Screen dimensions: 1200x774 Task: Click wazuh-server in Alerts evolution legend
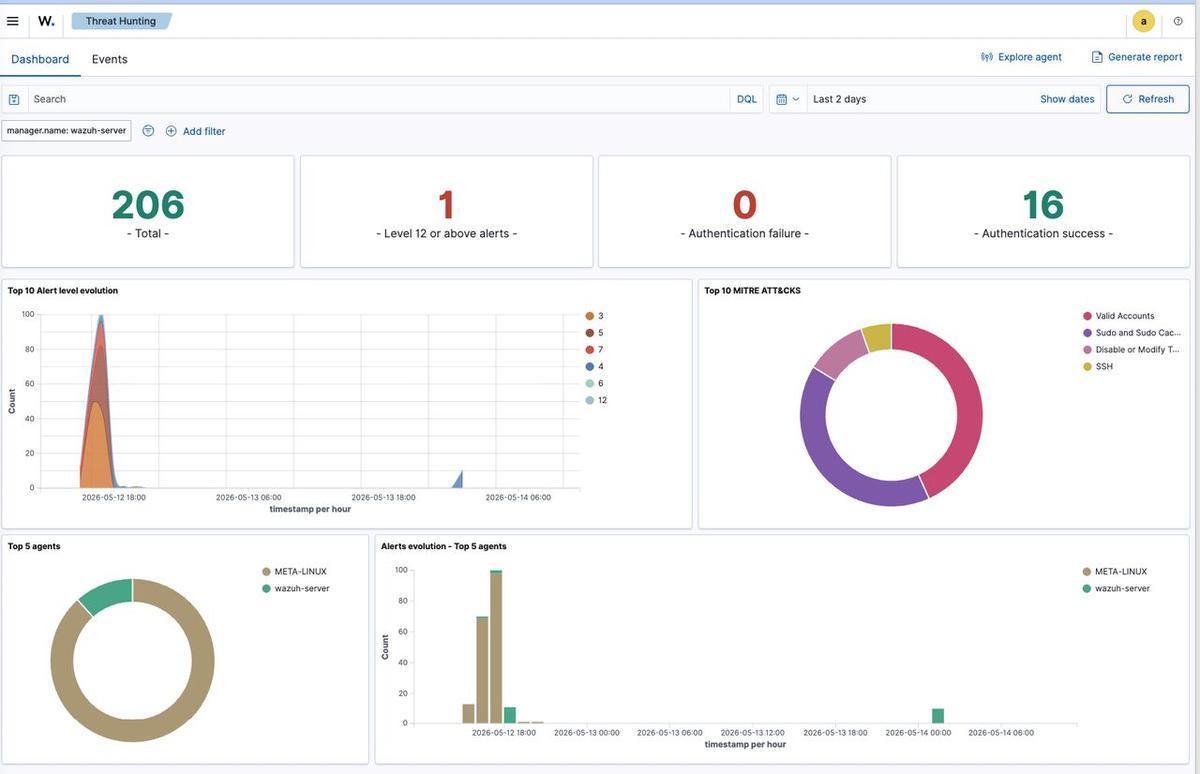1115,589
